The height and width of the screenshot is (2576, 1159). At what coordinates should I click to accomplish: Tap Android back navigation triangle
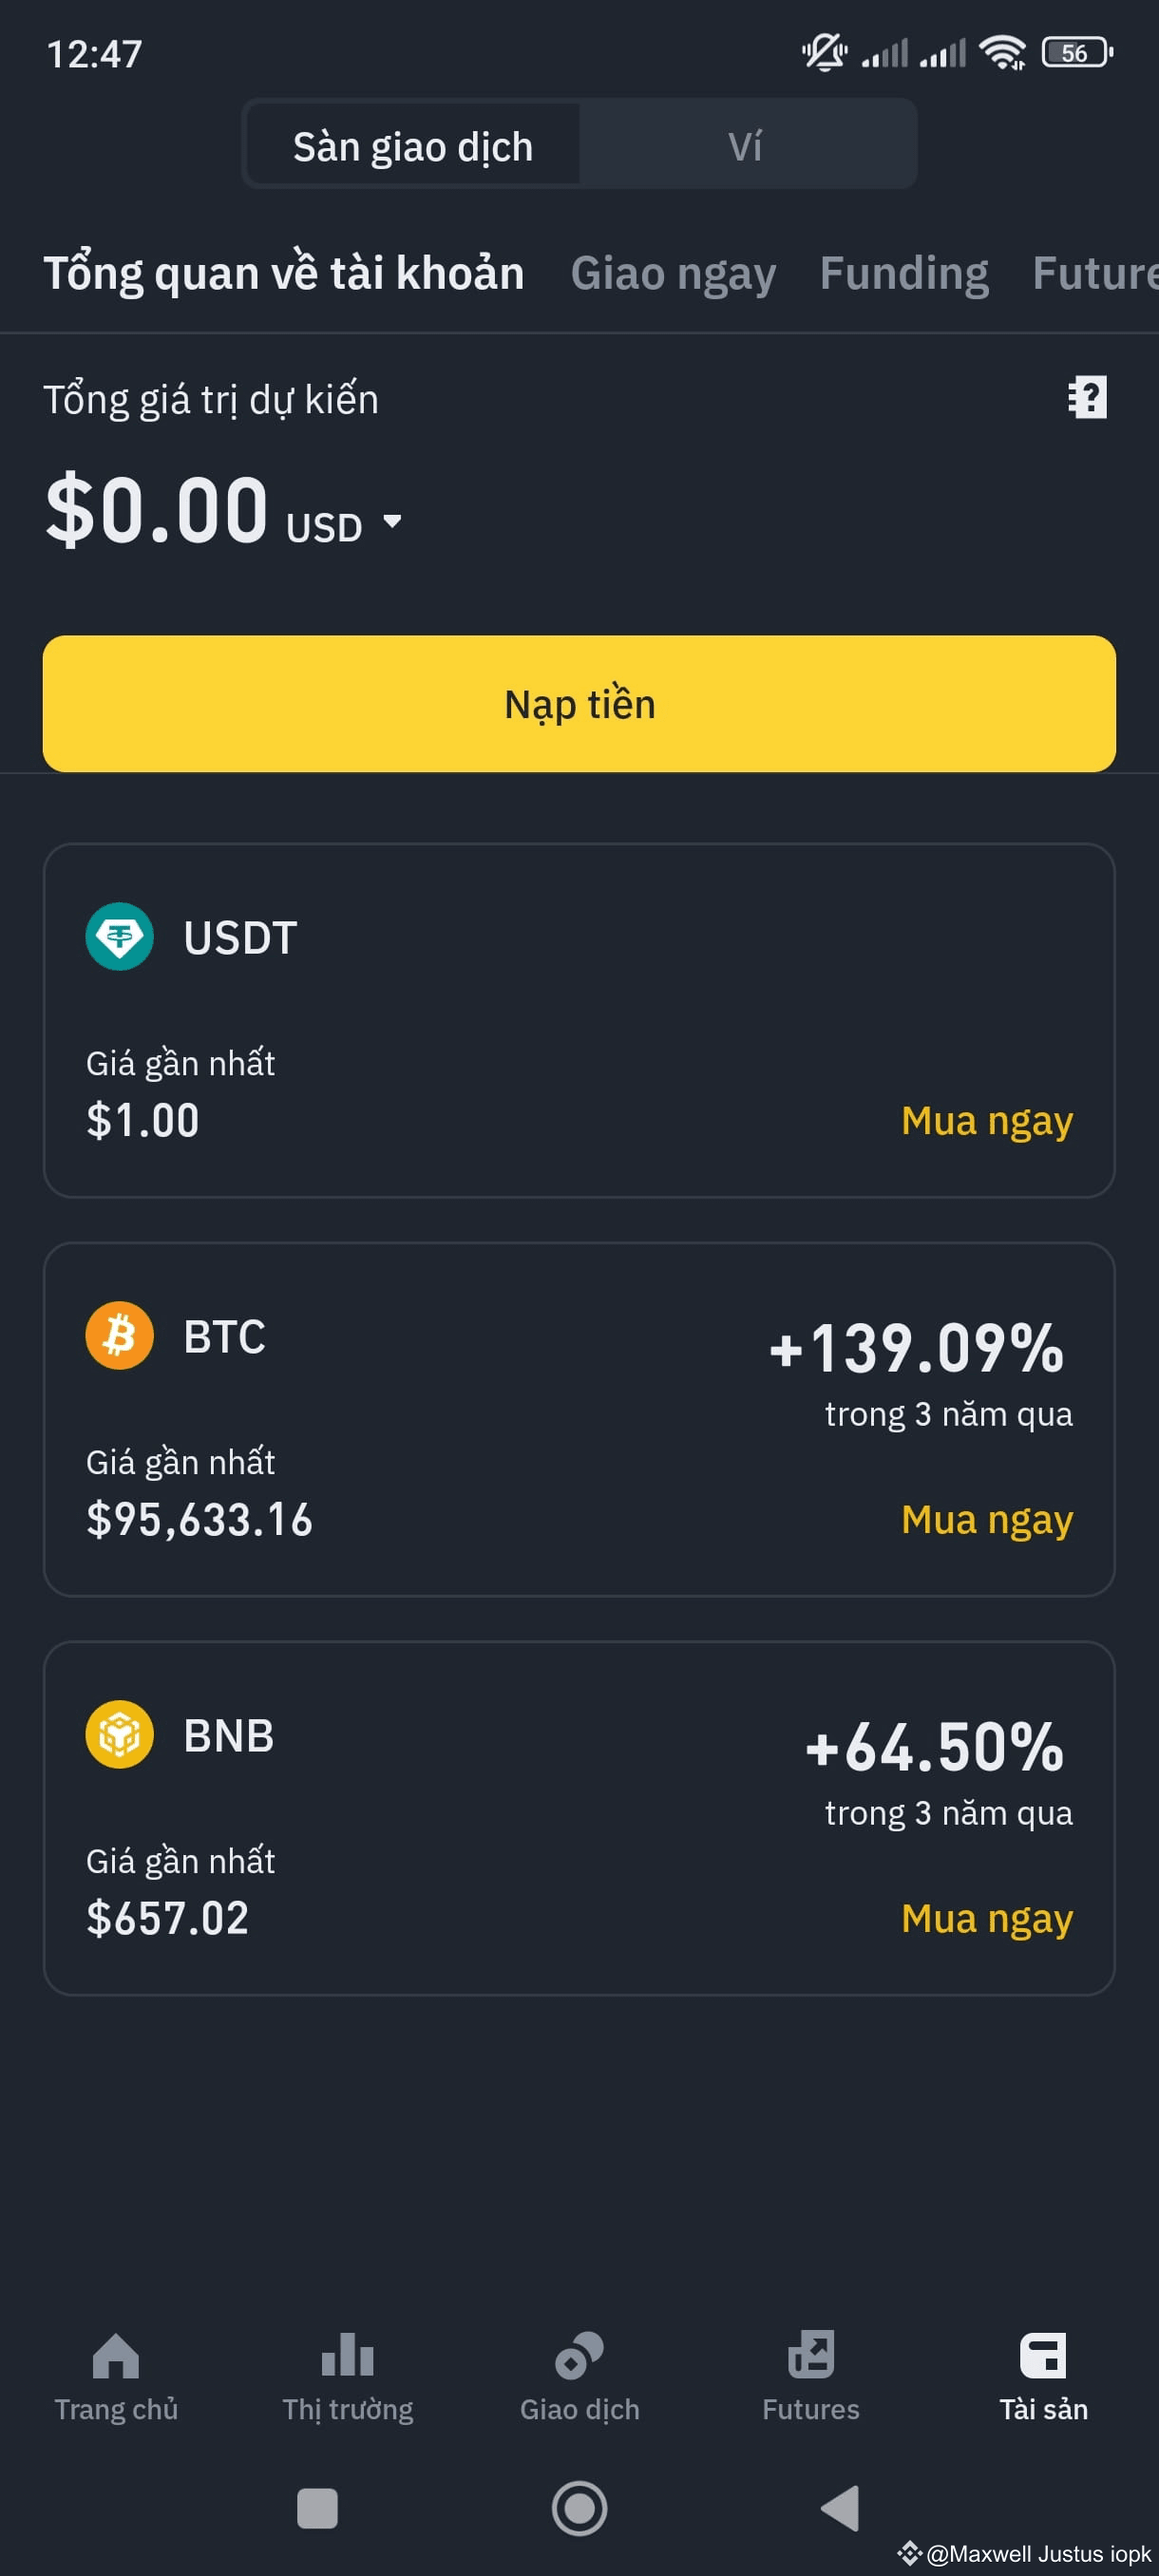pyautogui.click(x=840, y=2508)
